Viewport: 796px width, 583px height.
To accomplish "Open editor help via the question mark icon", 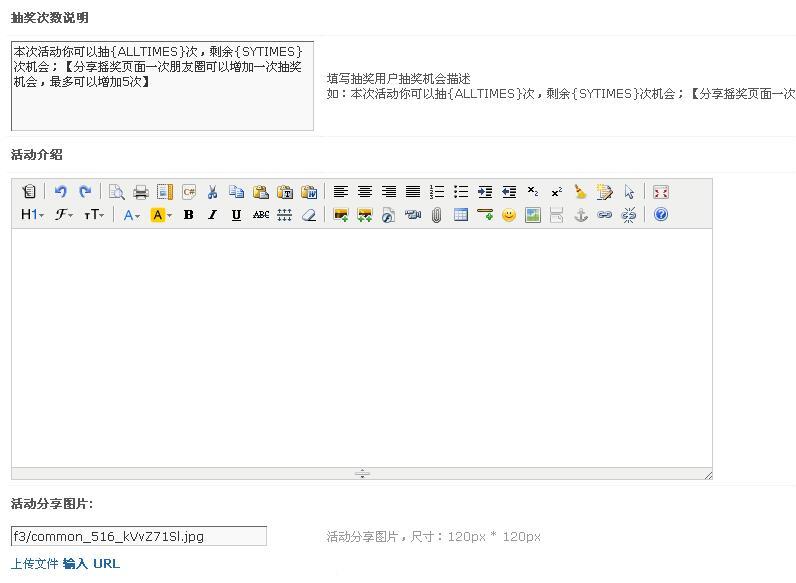I will click(x=661, y=215).
